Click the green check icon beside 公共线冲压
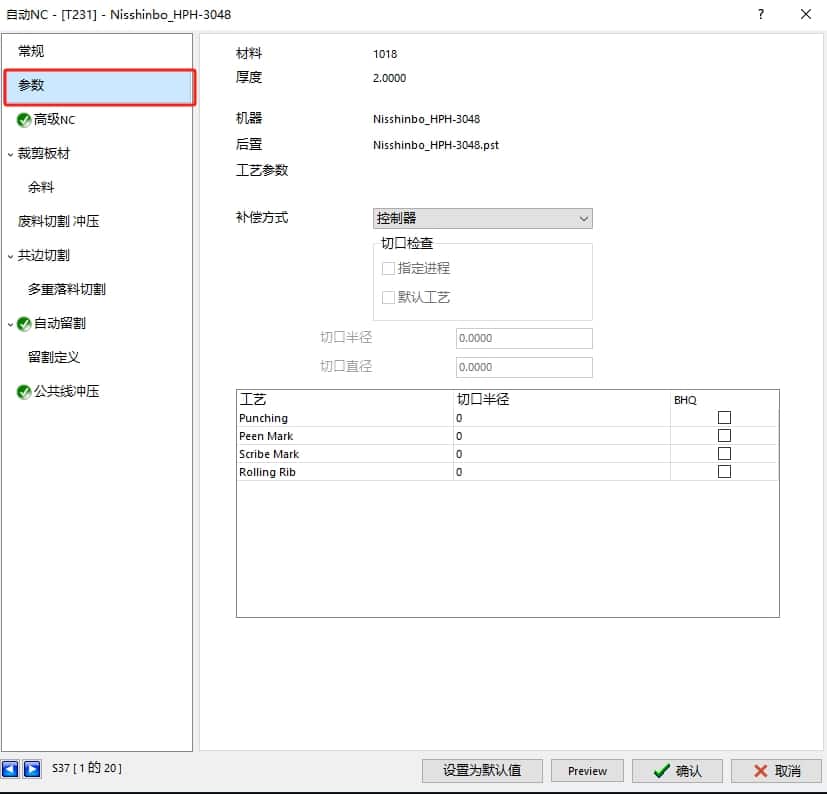Image resolution: width=827 pixels, height=794 pixels. [24, 392]
